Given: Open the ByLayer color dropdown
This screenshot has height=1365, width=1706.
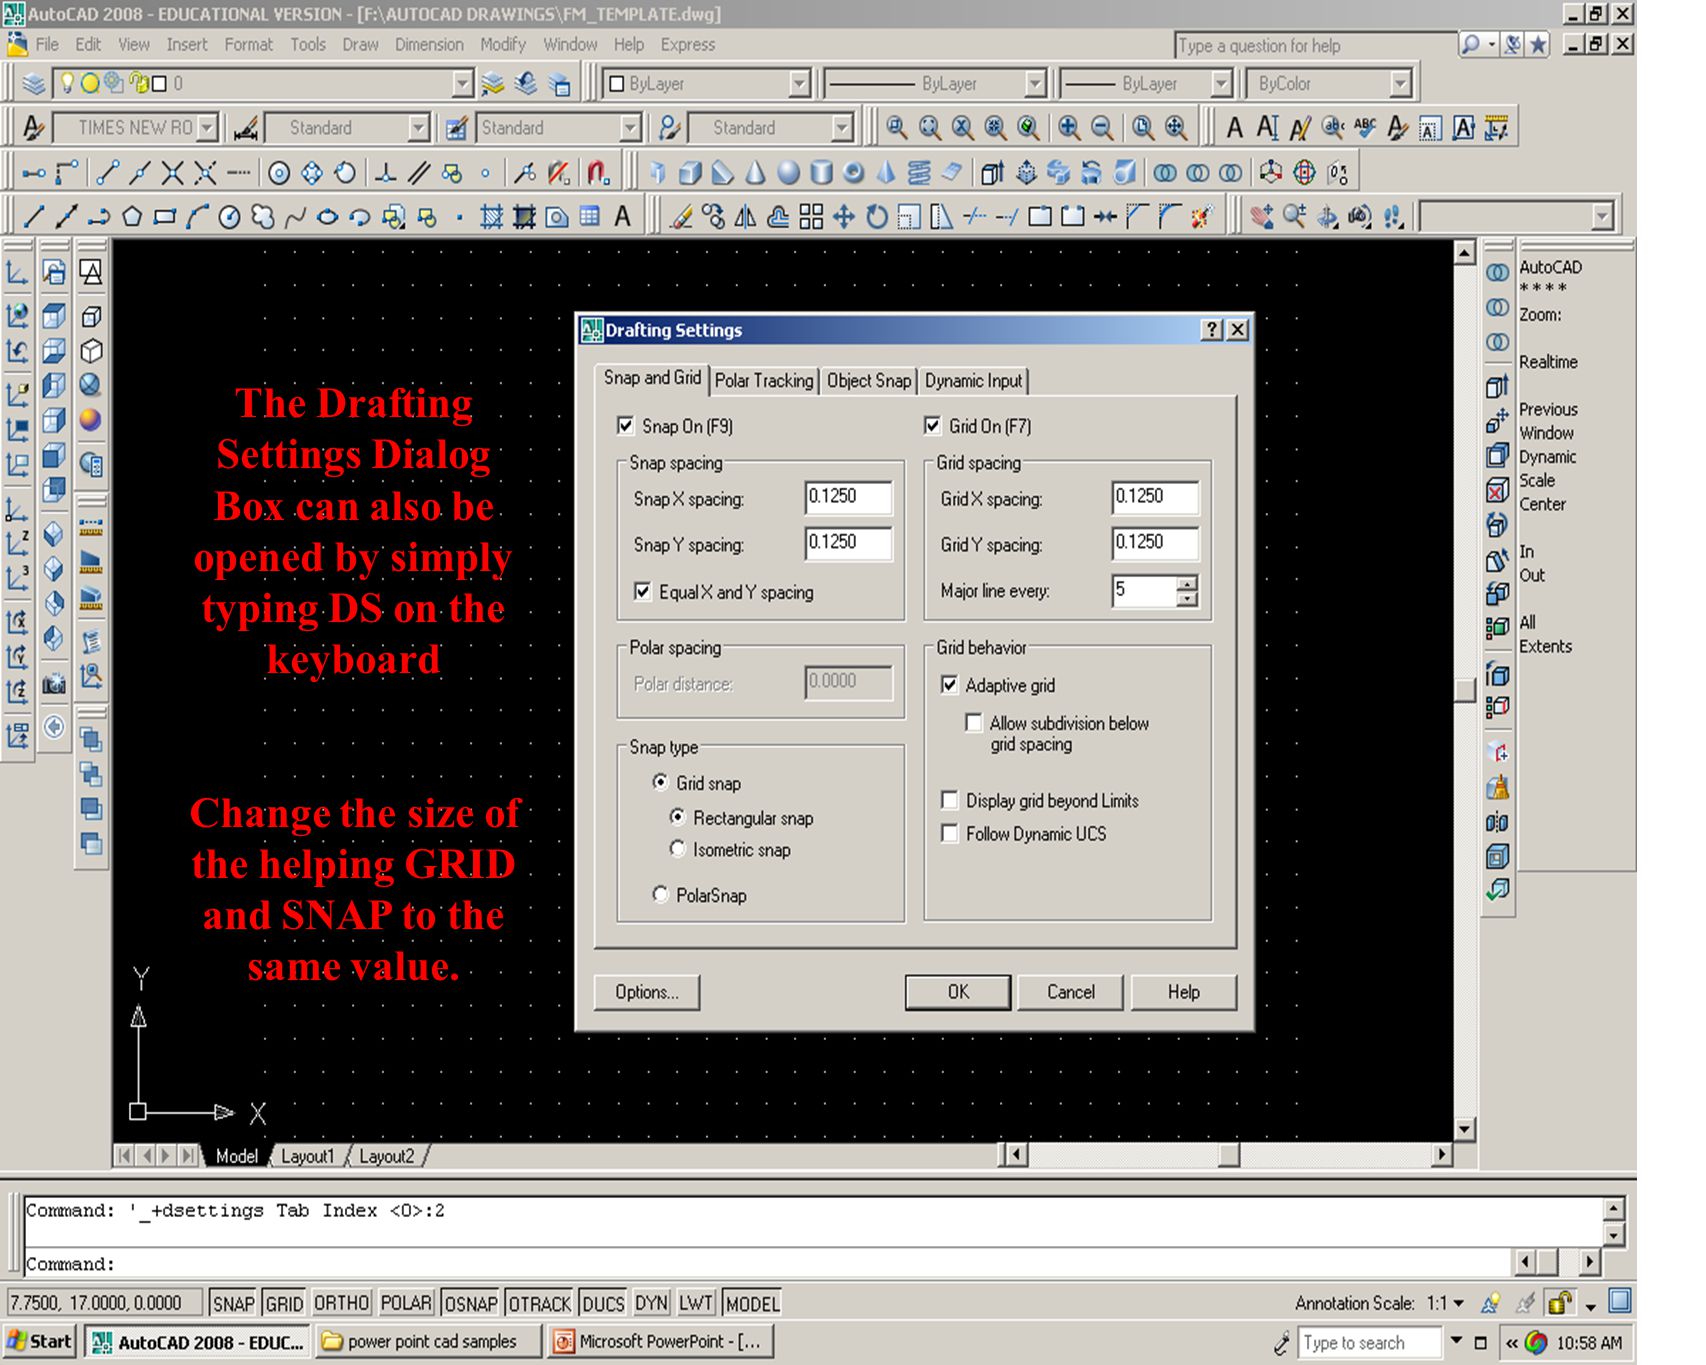Looking at the screenshot, I should 799,84.
